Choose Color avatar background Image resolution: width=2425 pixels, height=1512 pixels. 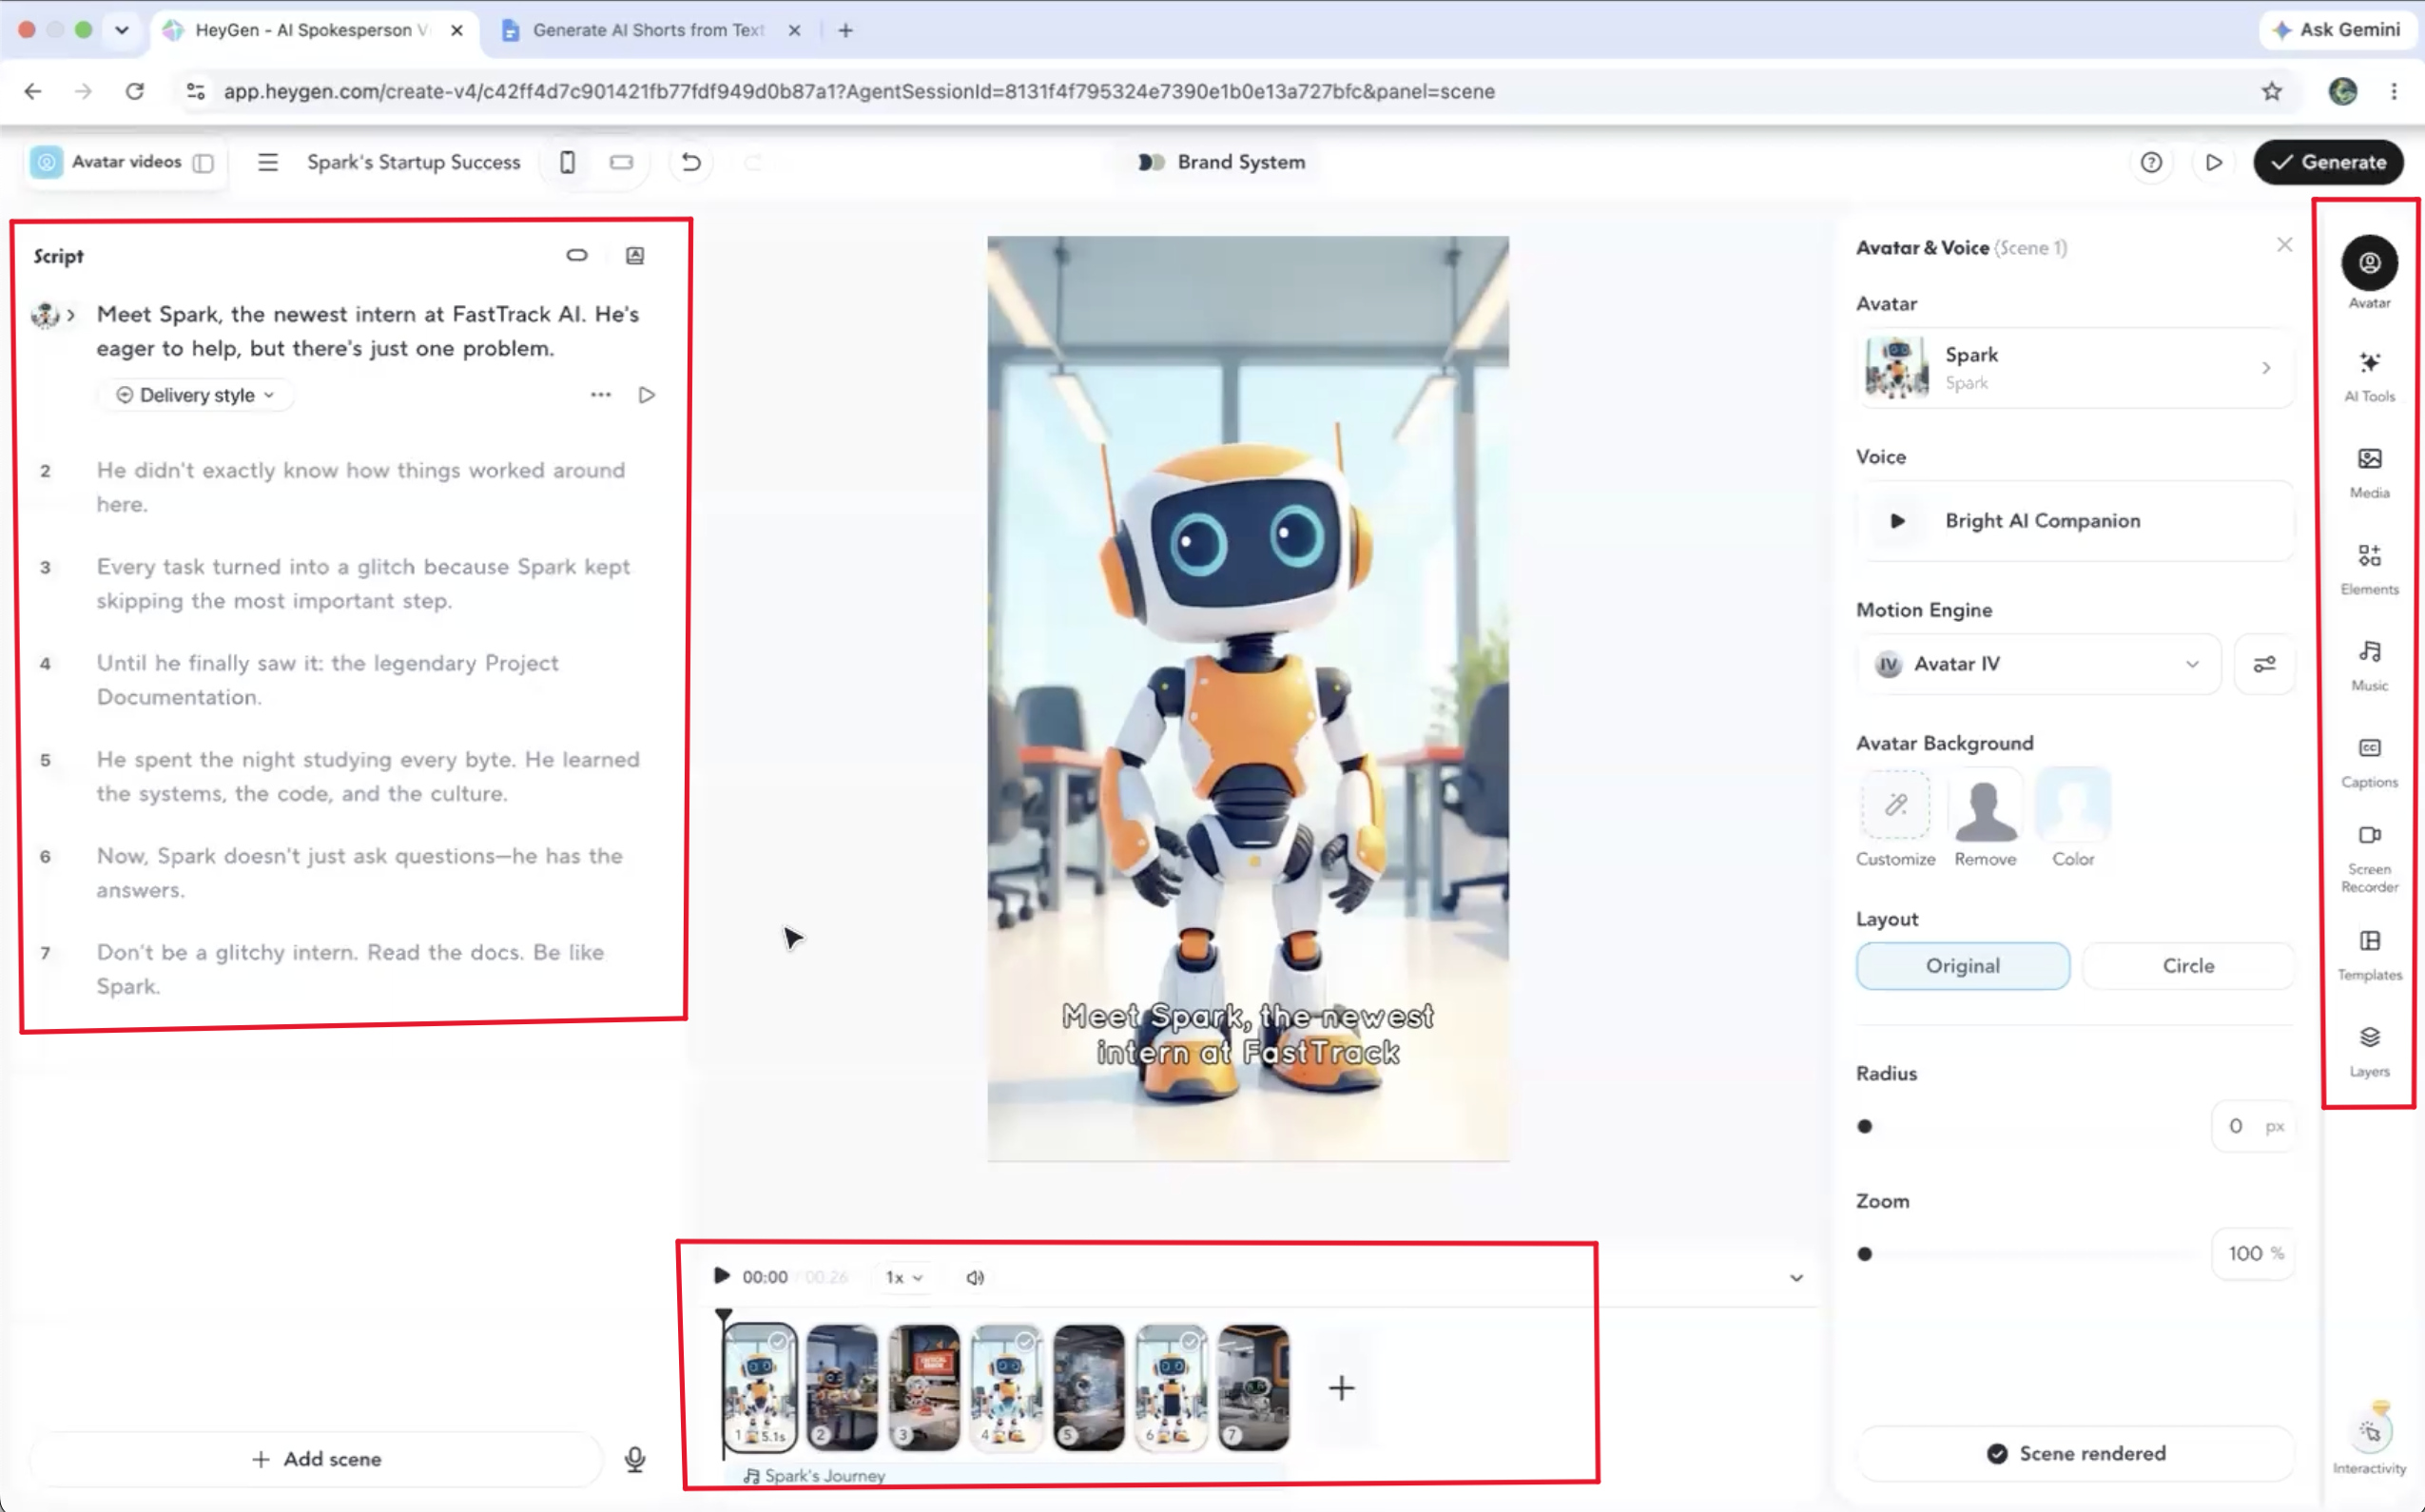pos(2072,818)
